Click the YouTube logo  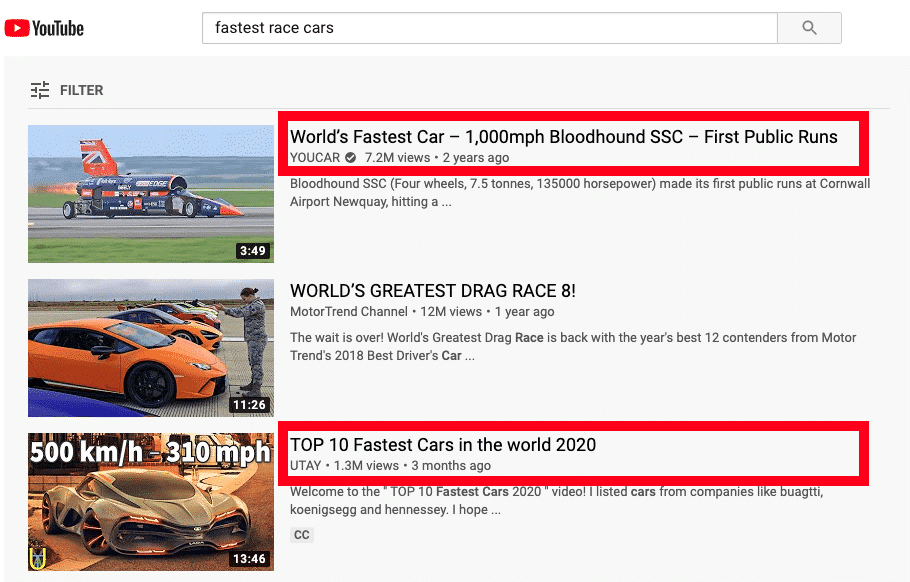point(44,28)
